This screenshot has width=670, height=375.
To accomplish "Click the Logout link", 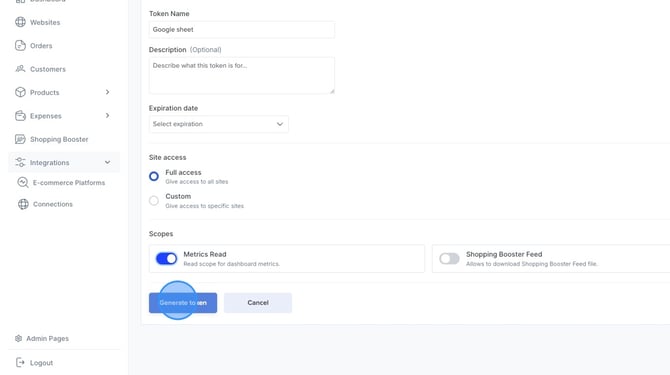I will 41,363.
